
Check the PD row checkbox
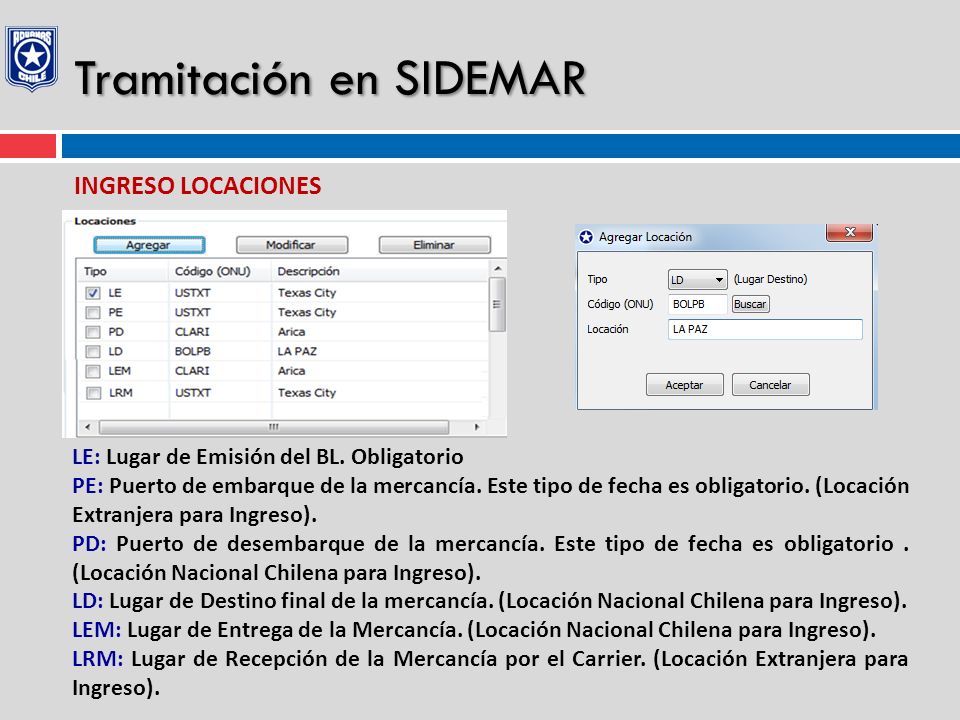point(93,332)
